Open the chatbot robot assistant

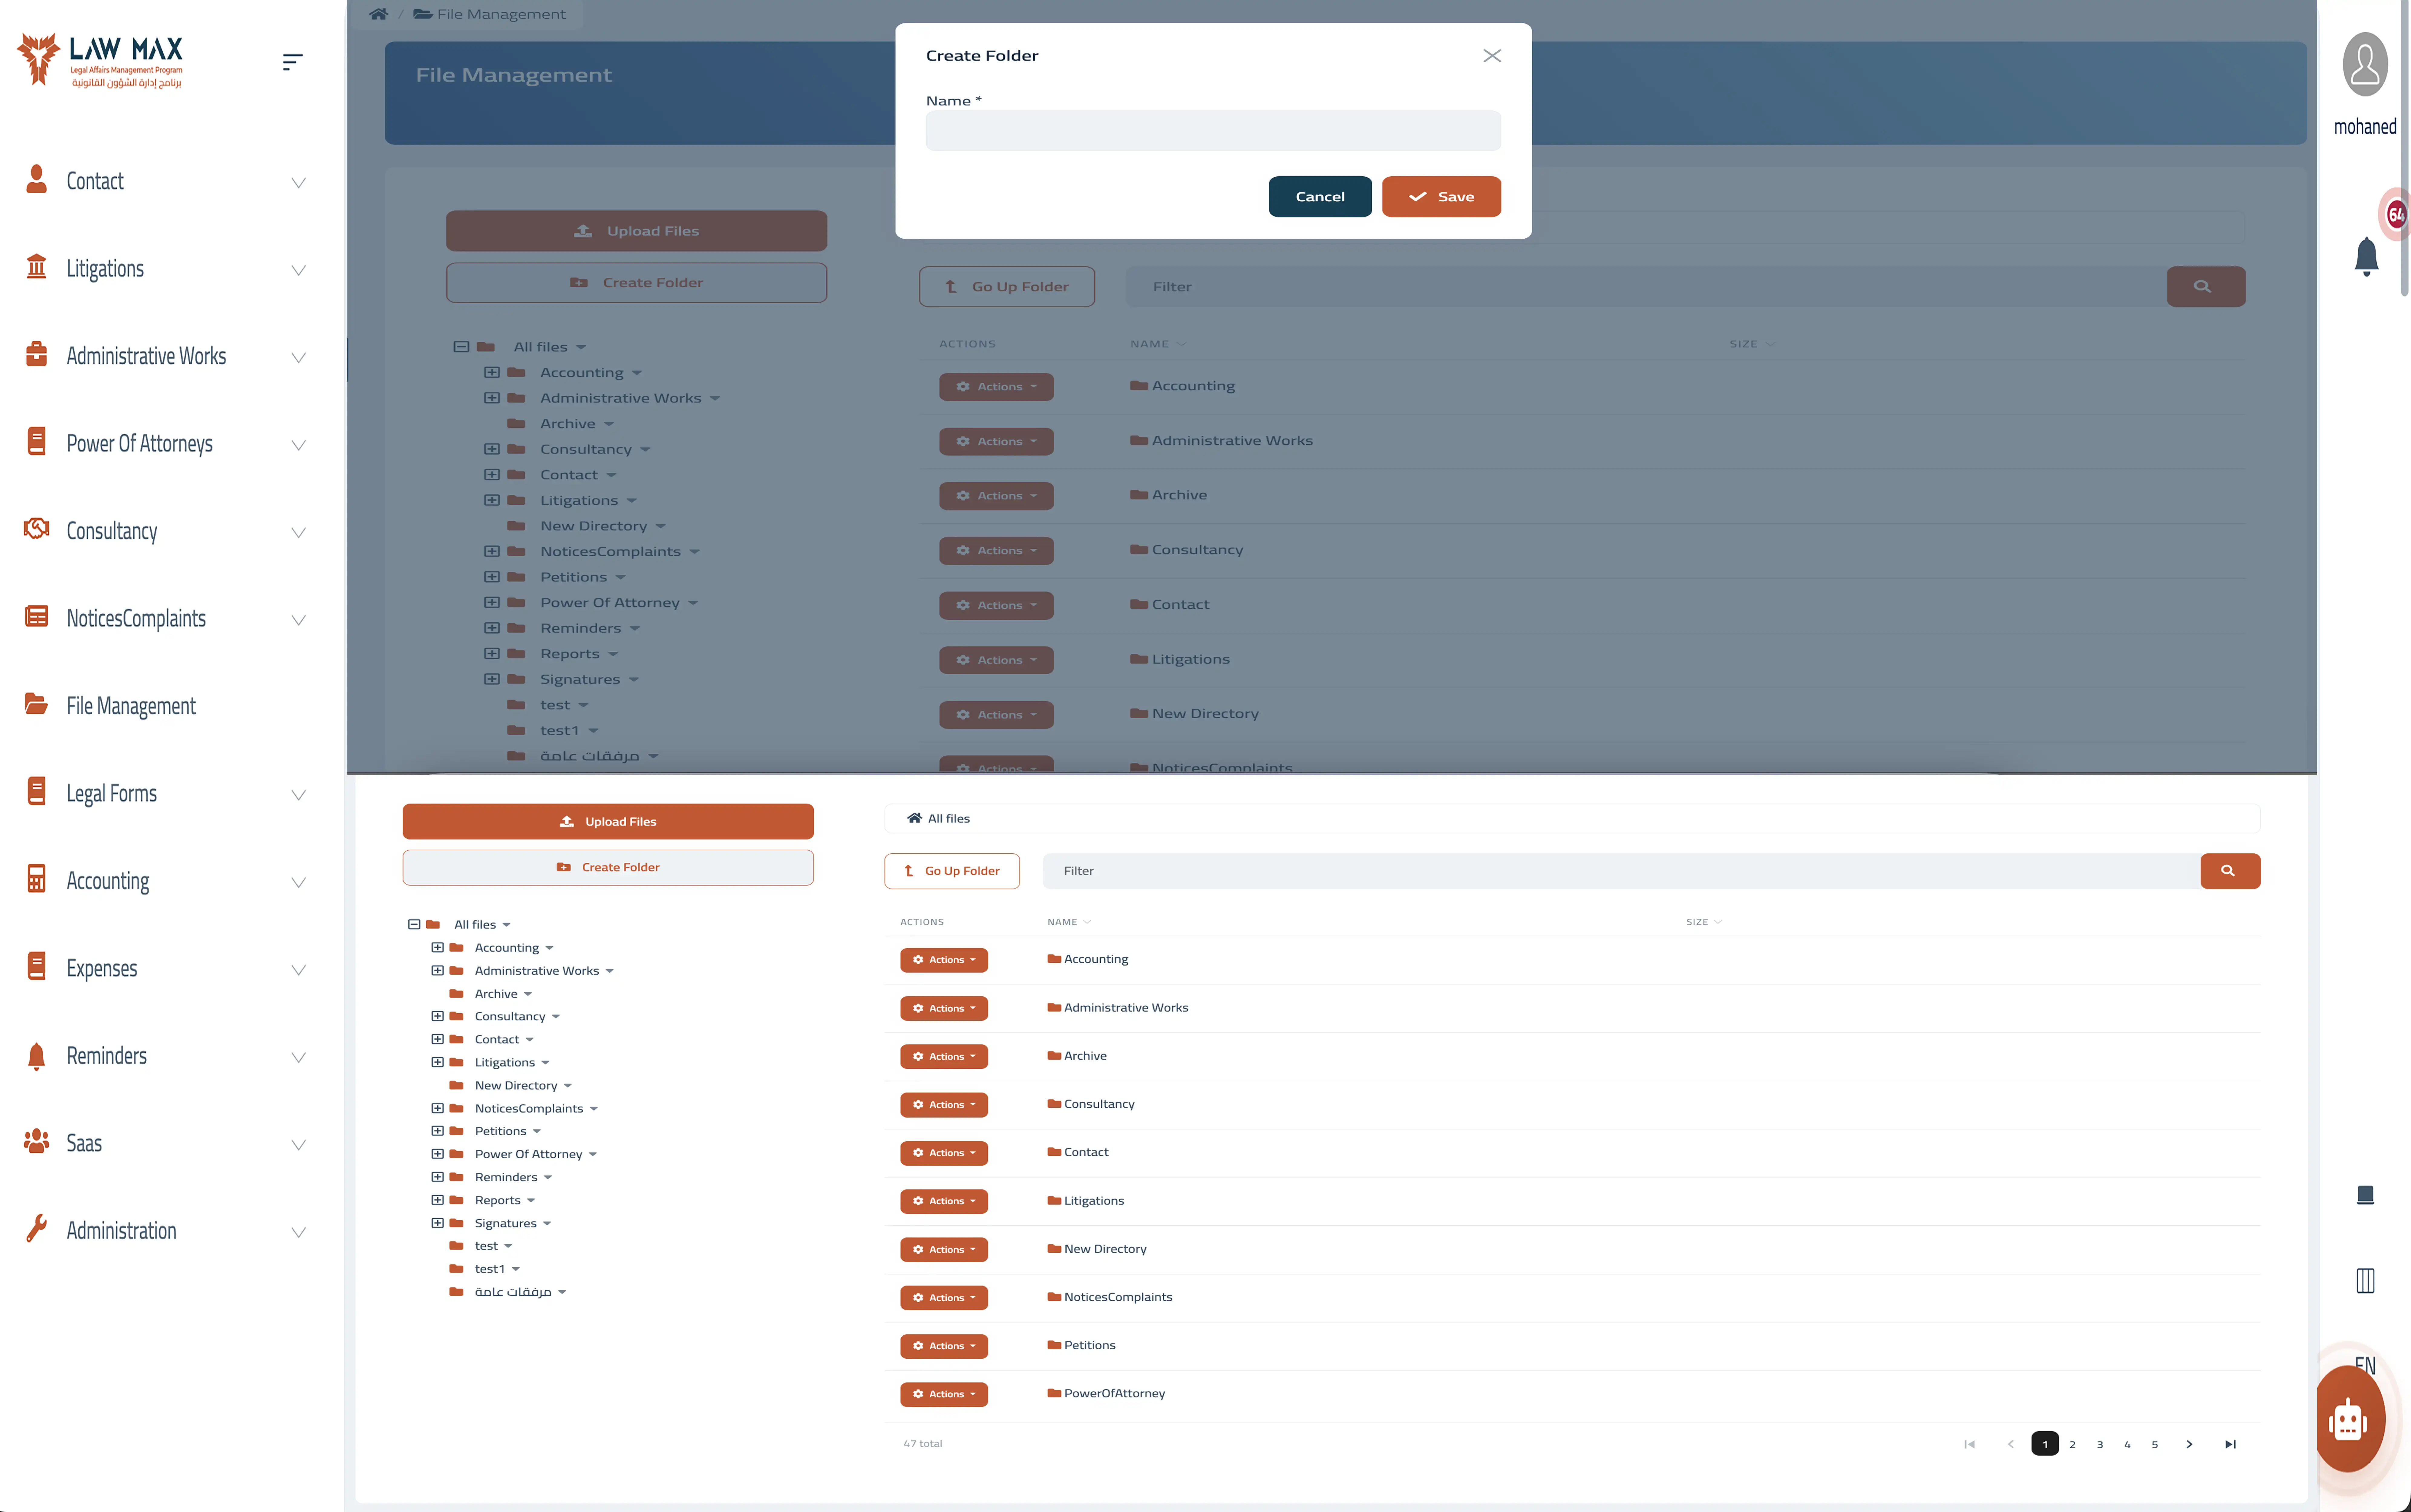click(x=2348, y=1419)
